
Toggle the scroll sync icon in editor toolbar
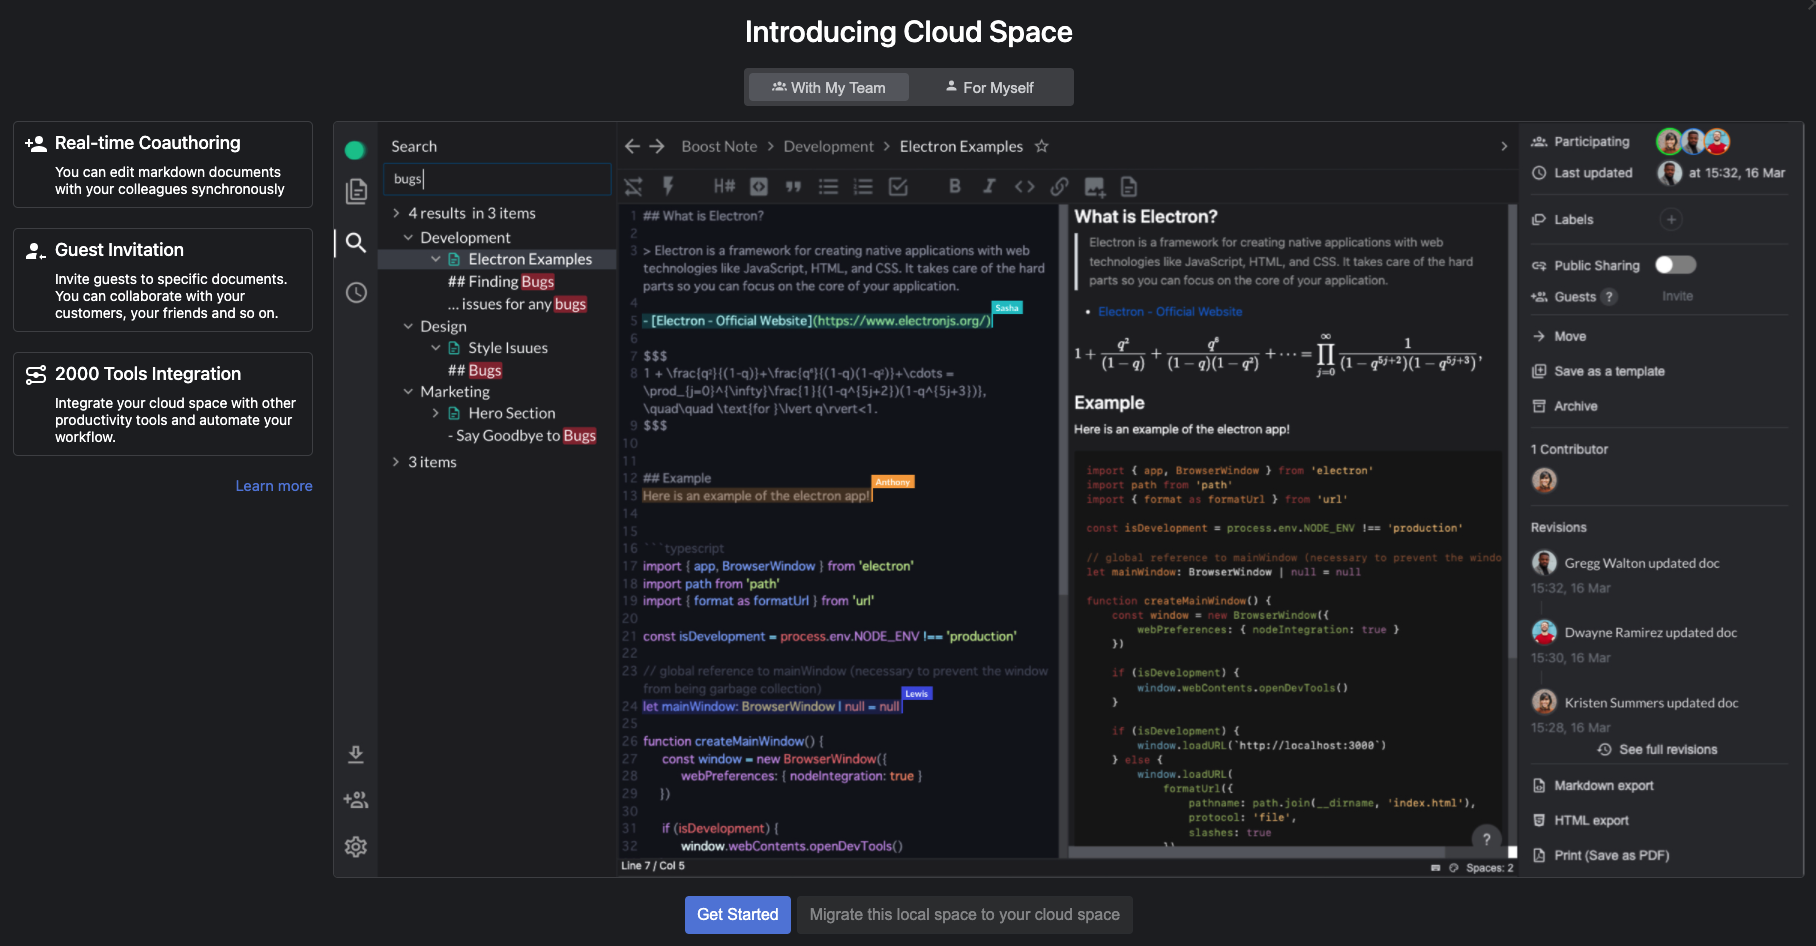point(633,187)
